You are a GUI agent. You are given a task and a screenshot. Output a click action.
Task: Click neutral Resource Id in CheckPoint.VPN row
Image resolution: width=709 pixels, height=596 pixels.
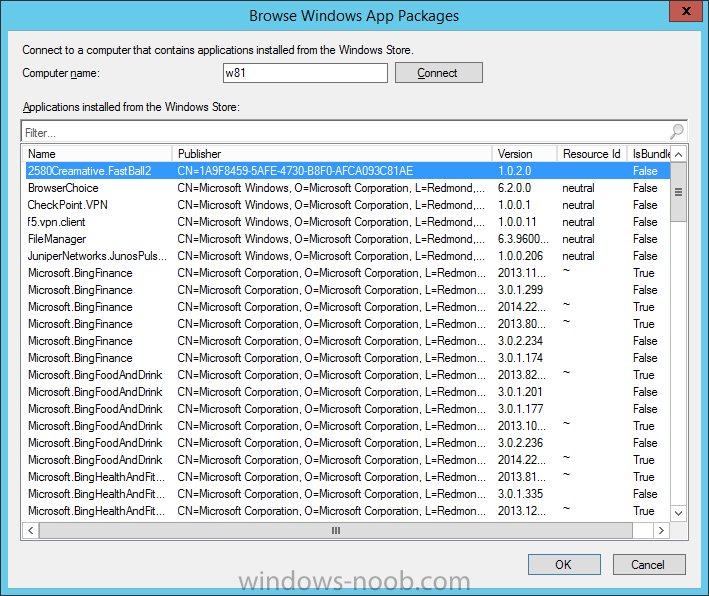[x=578, y=205]
